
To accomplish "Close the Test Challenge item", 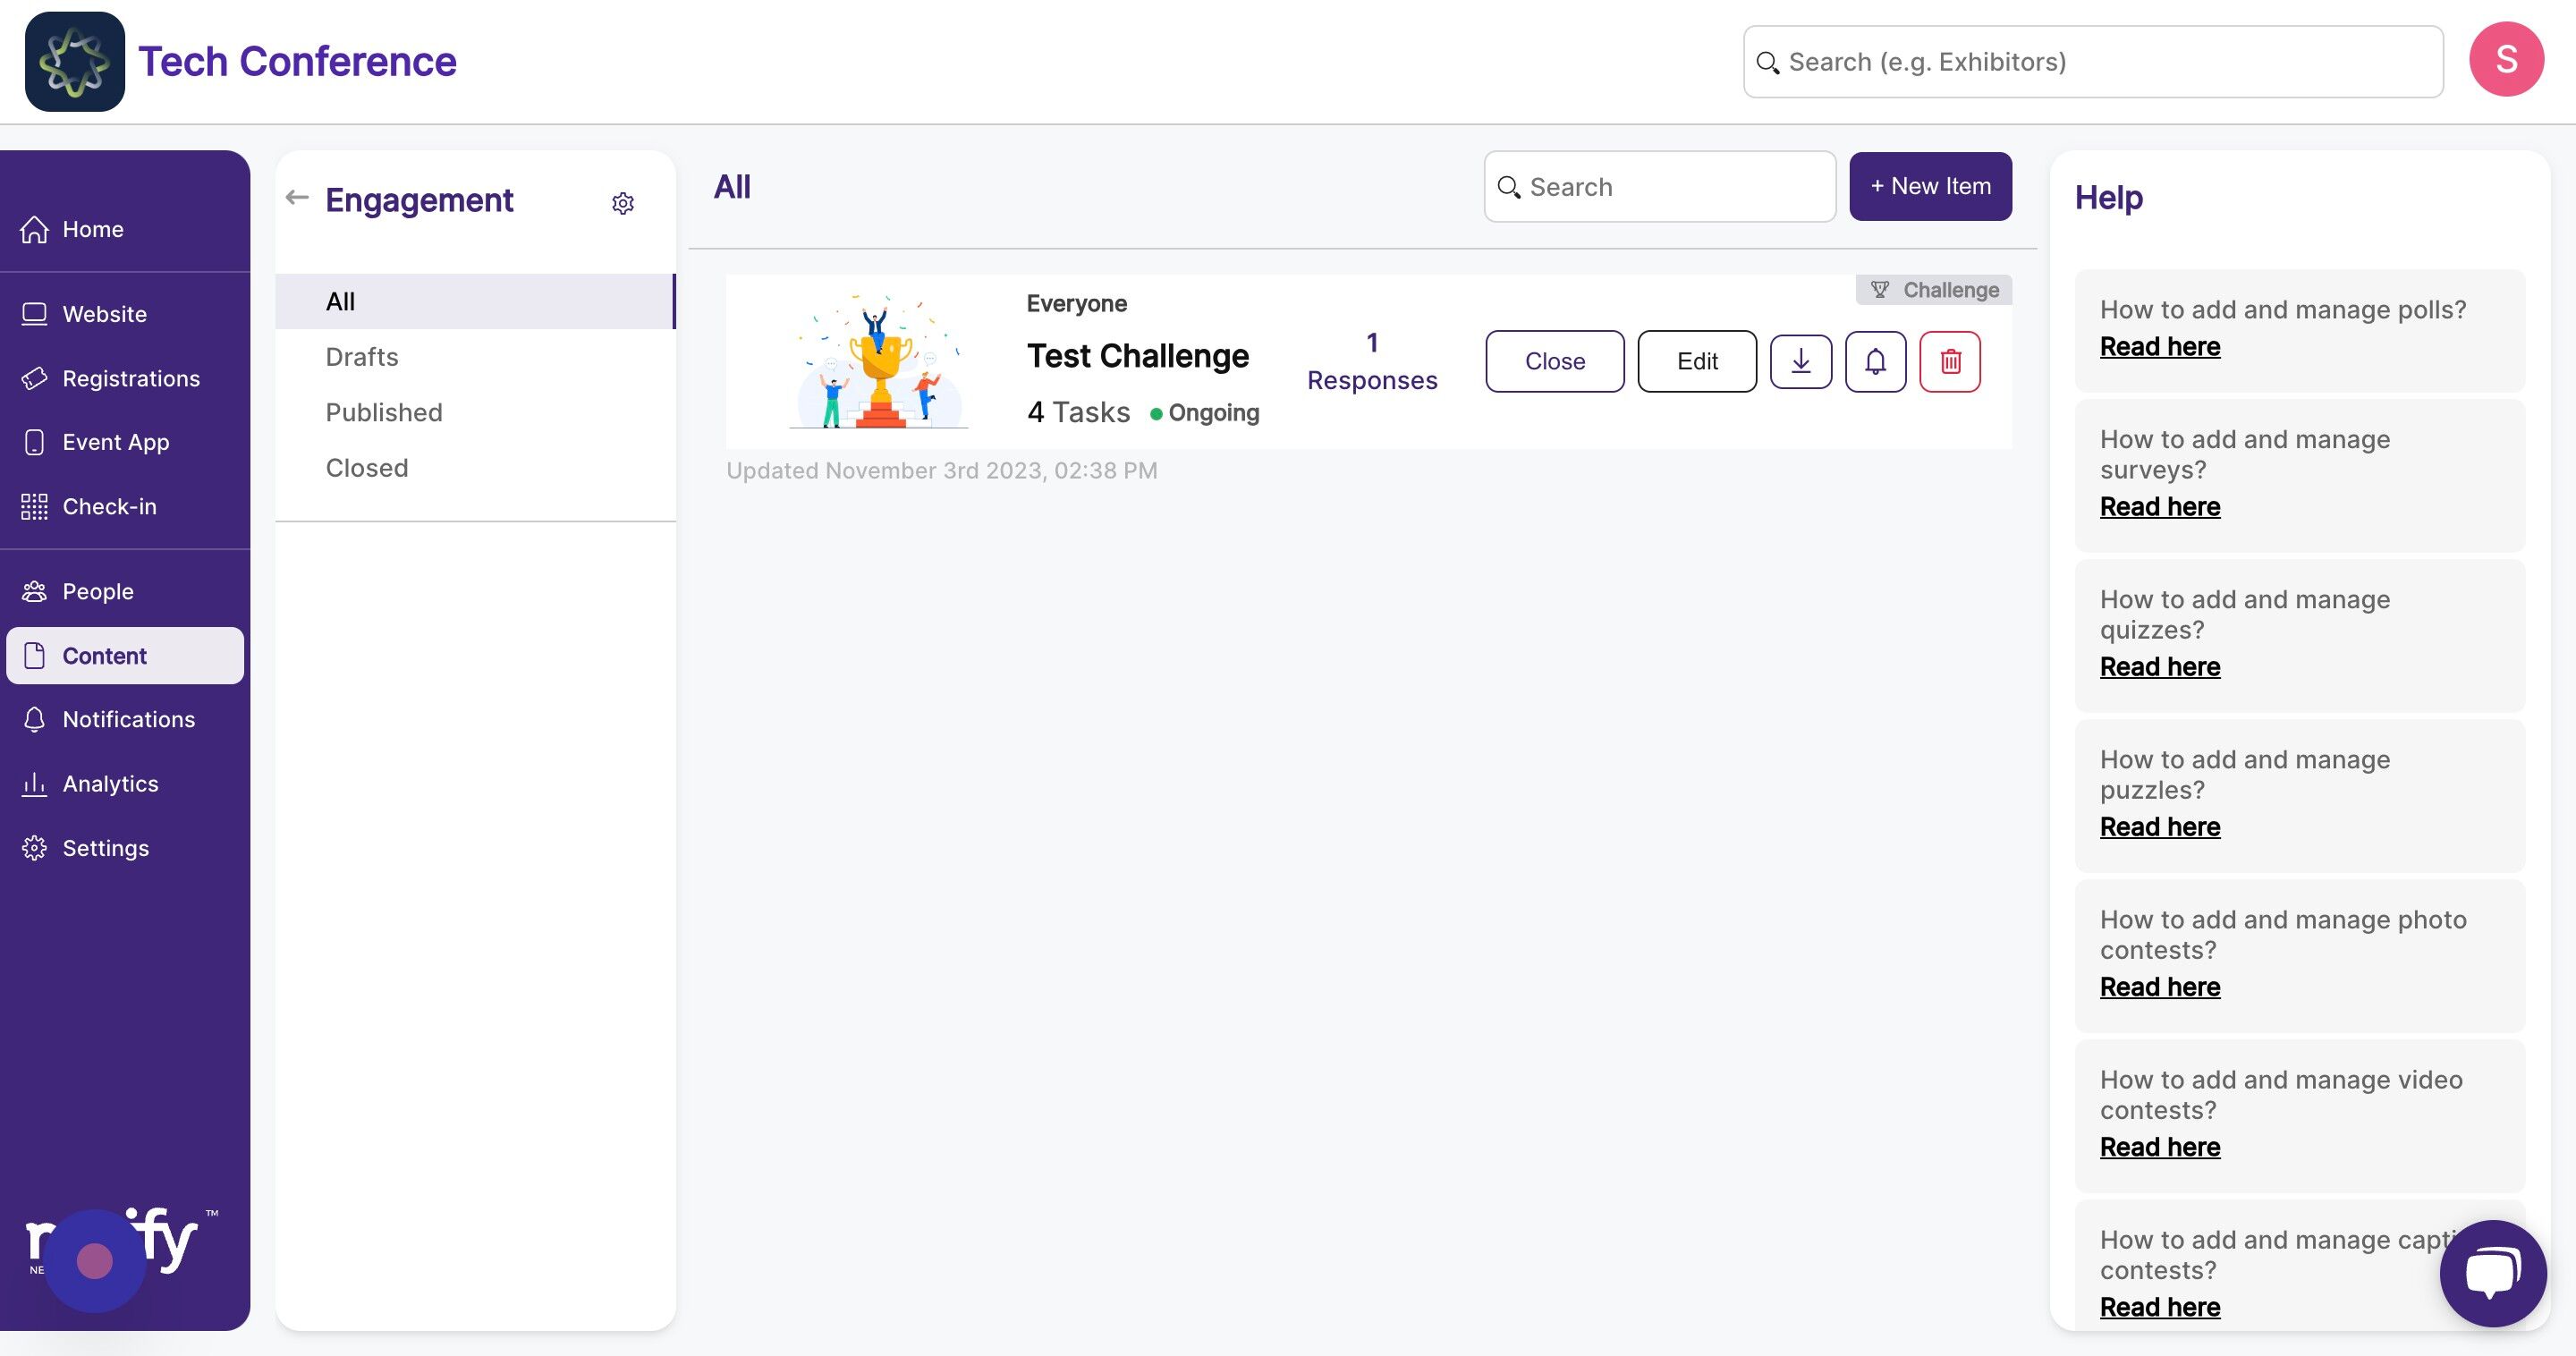I will tap(1554, 361).
